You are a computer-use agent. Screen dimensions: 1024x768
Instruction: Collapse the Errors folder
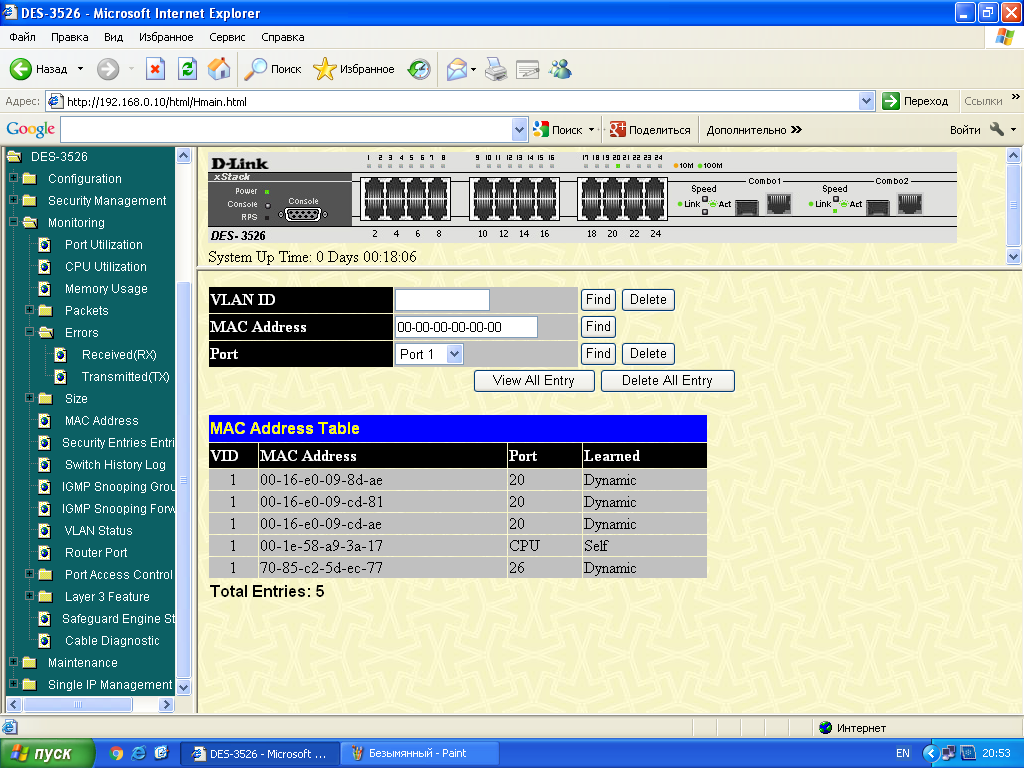point(29,332)
